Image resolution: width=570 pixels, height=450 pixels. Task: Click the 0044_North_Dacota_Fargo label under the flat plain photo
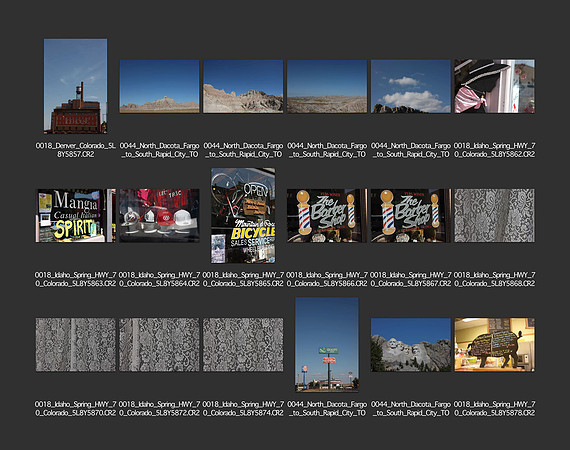(327, 150)
